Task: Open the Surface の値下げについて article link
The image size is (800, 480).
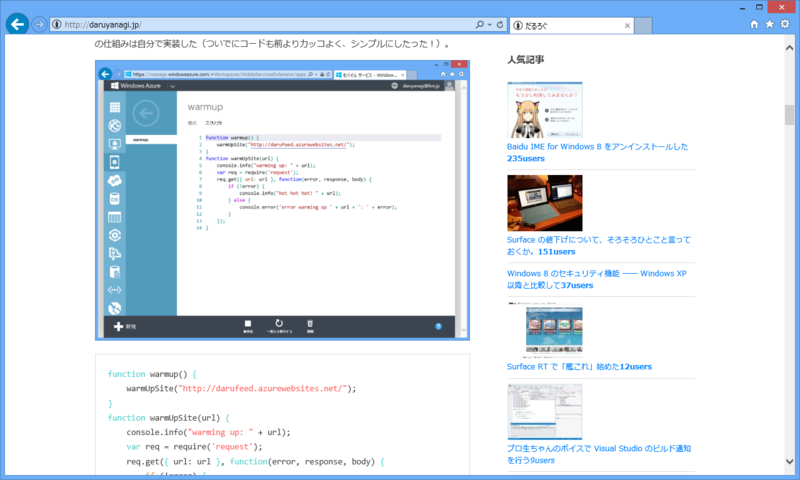Action: 598,245
